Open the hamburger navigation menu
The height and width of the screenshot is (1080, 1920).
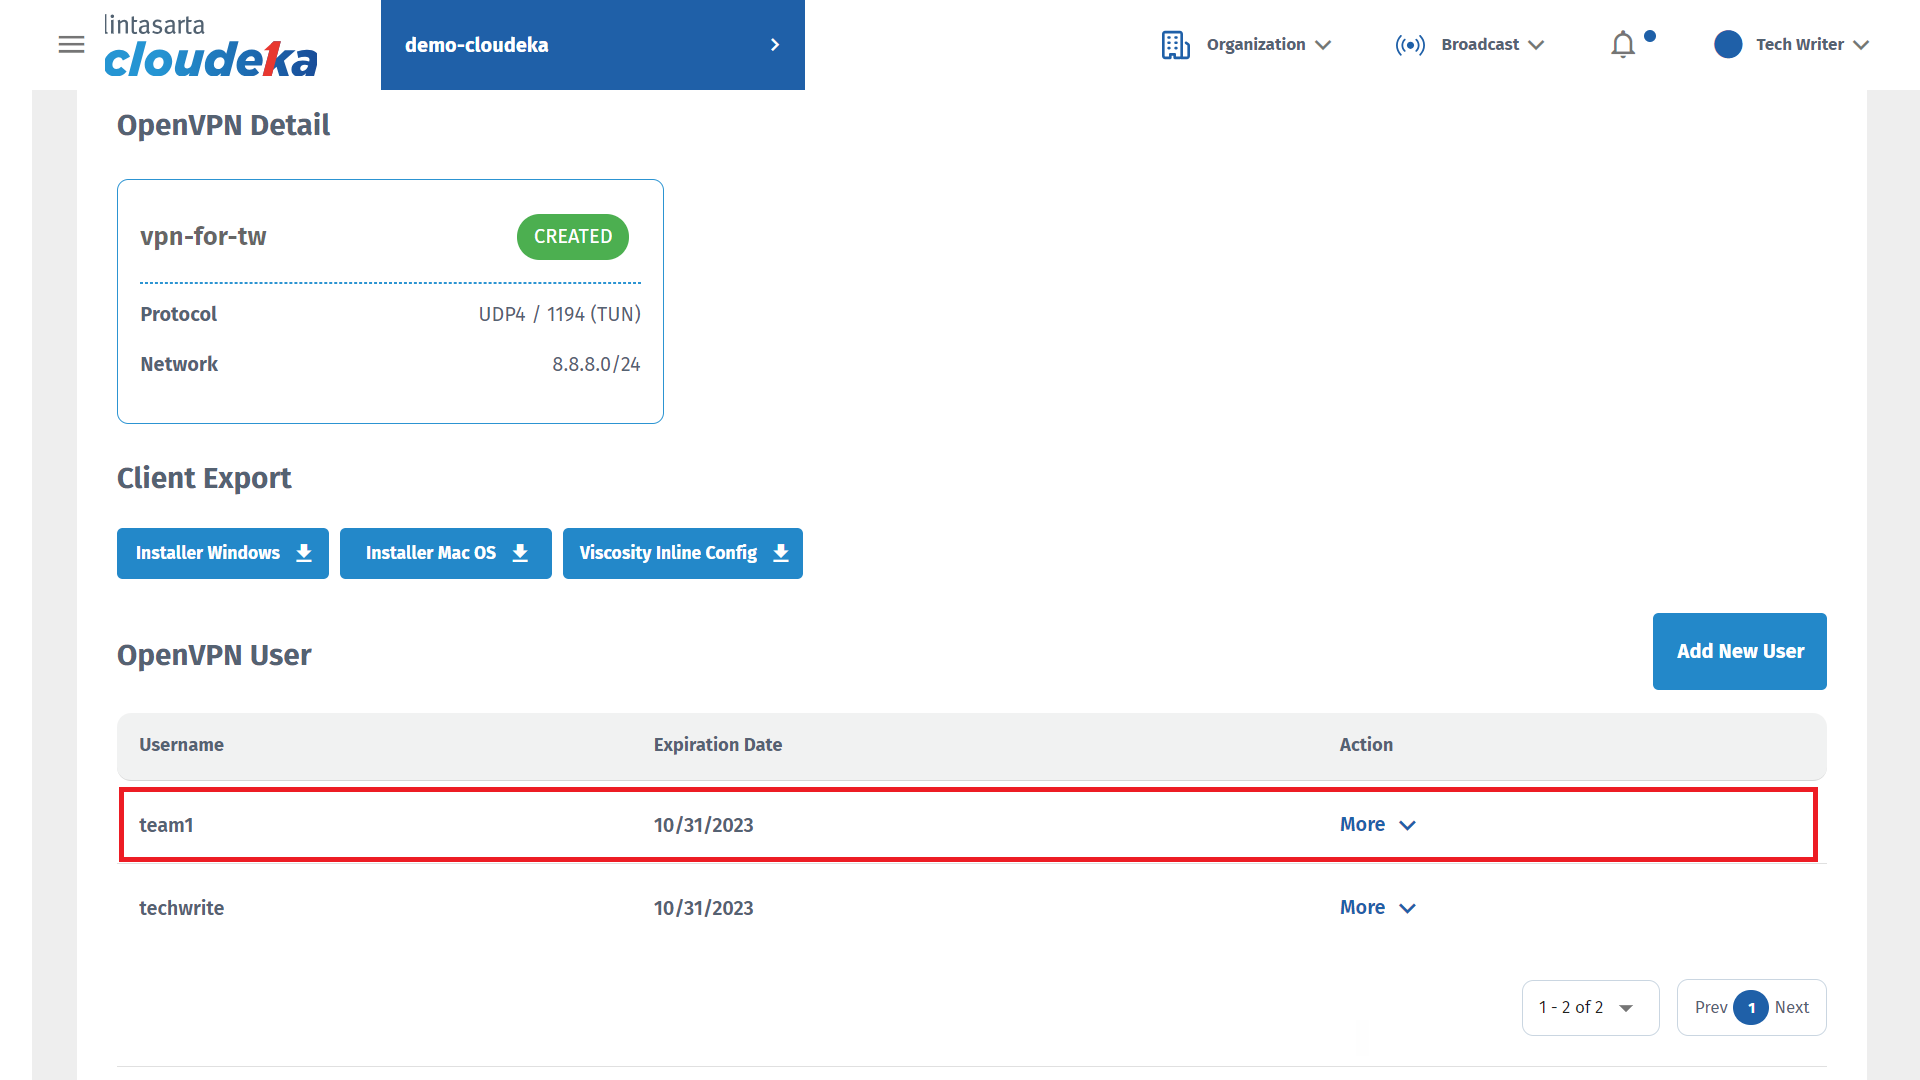(71, 45)
